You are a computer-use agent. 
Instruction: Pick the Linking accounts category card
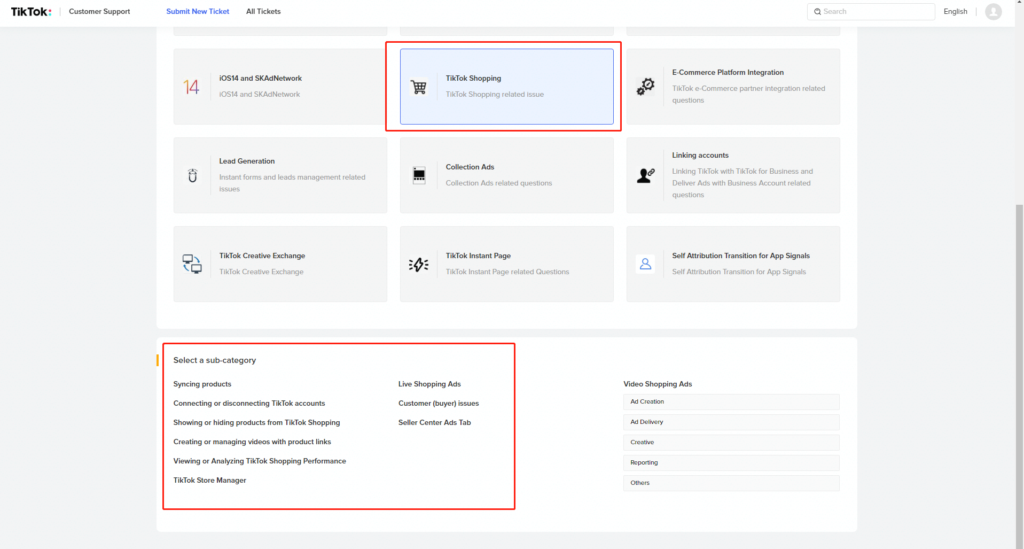pyautogui.click(x=733, y=175)
